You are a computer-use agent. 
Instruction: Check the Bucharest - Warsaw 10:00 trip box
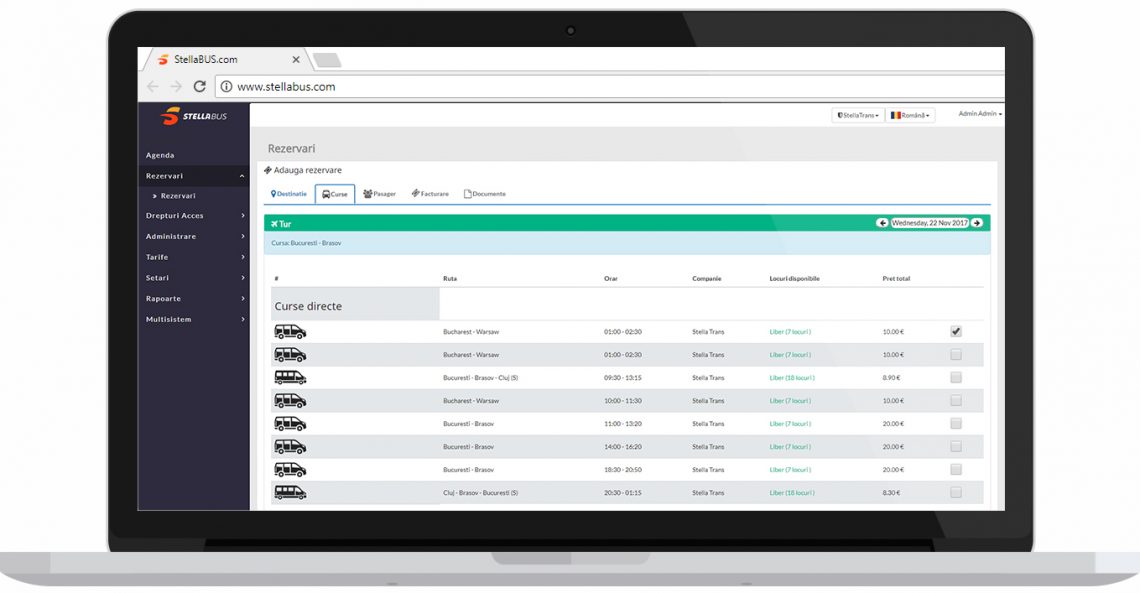[x=956, y=400]
